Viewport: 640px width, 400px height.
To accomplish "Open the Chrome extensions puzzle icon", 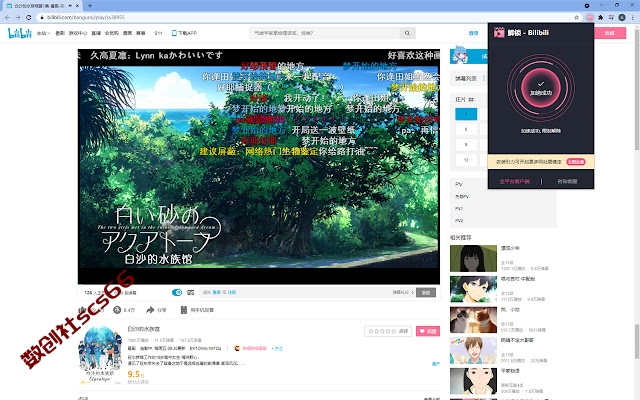I will pyautogui.click(x=600, y=17).
